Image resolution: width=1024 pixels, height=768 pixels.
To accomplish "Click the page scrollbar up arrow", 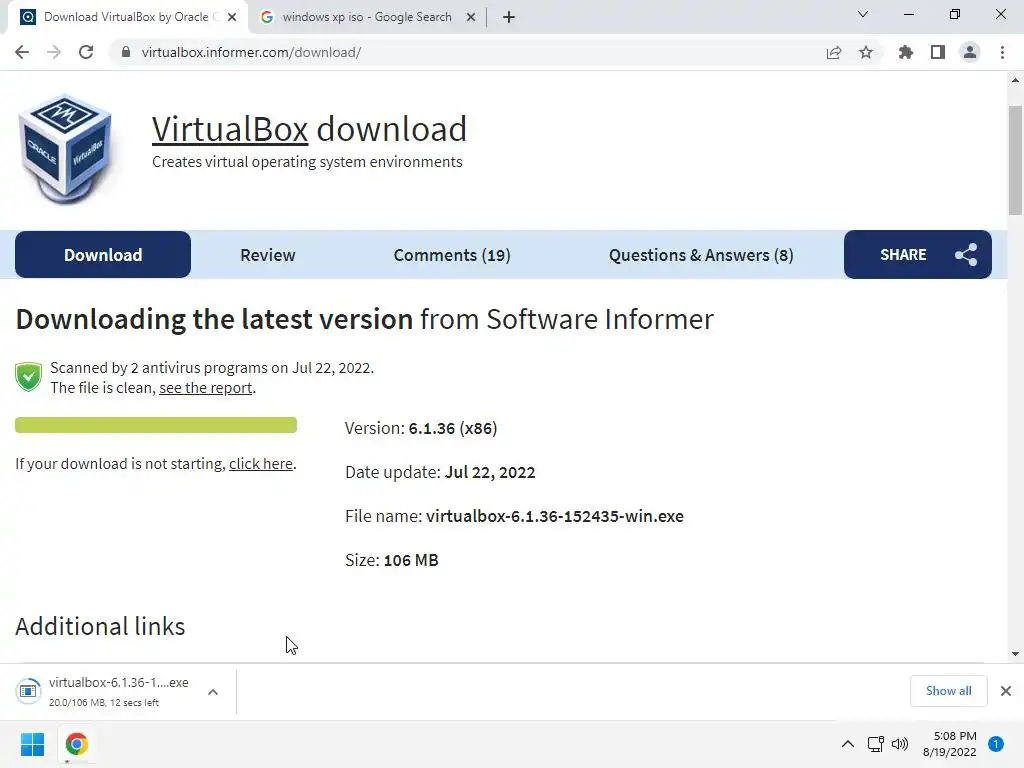I will click(x=1015, y=80).
